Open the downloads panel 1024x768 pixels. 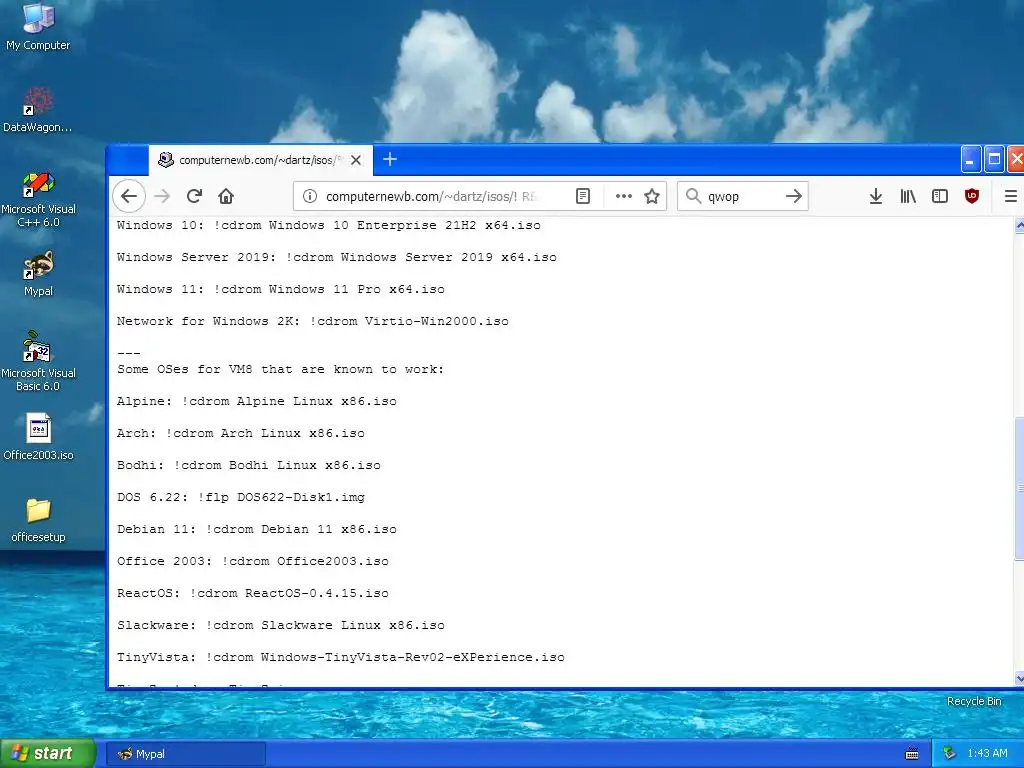pos(876,196)
